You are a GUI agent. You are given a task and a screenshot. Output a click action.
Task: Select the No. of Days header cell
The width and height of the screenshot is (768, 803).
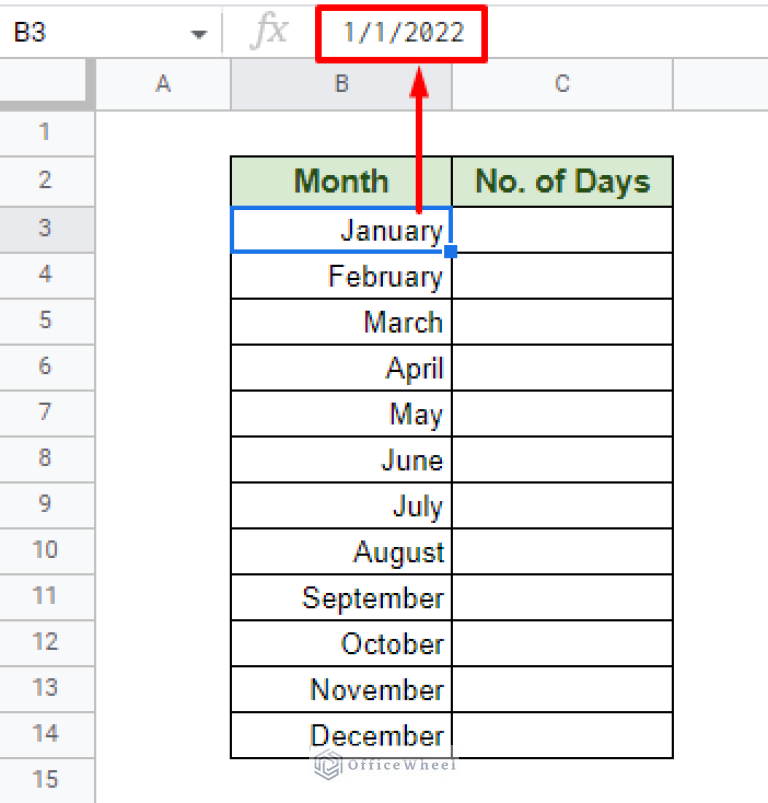click(562, 181)
